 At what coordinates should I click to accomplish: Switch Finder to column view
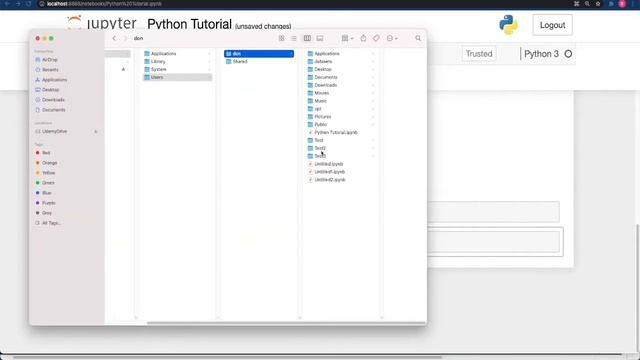pyautogui.click(x=307, y=38)
